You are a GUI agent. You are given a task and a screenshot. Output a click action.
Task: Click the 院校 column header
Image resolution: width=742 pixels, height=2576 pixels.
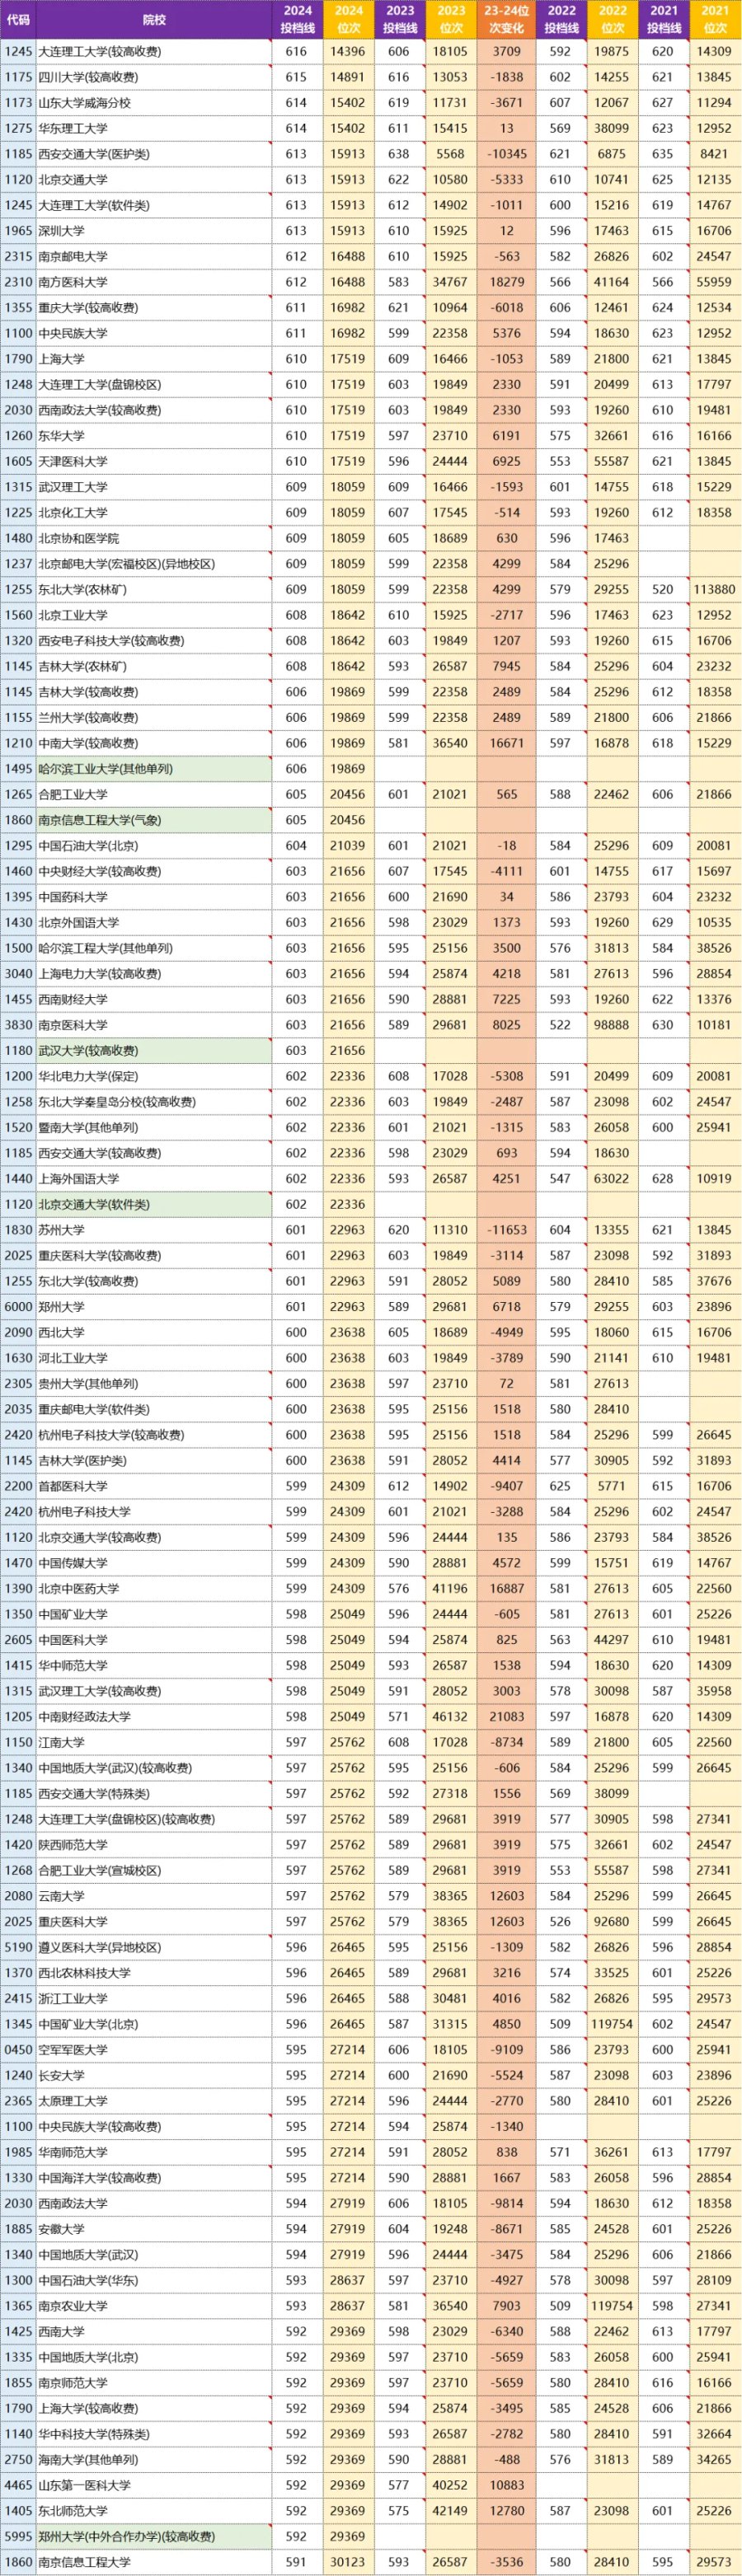154,19
